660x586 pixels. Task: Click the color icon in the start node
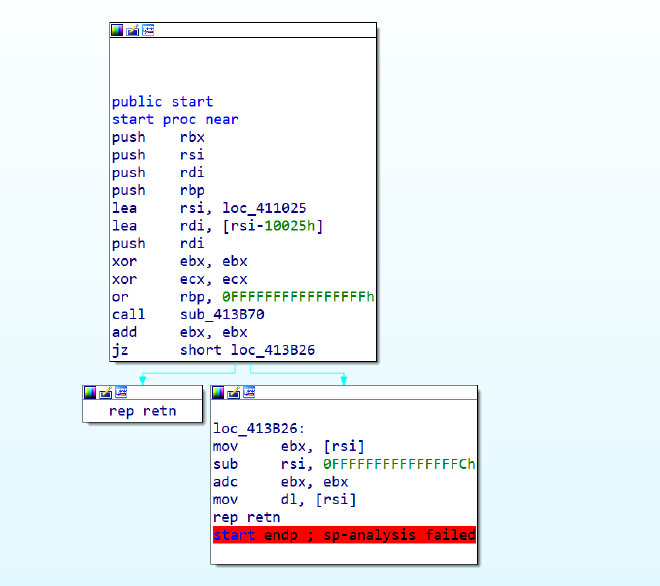(x=117, y=30)
